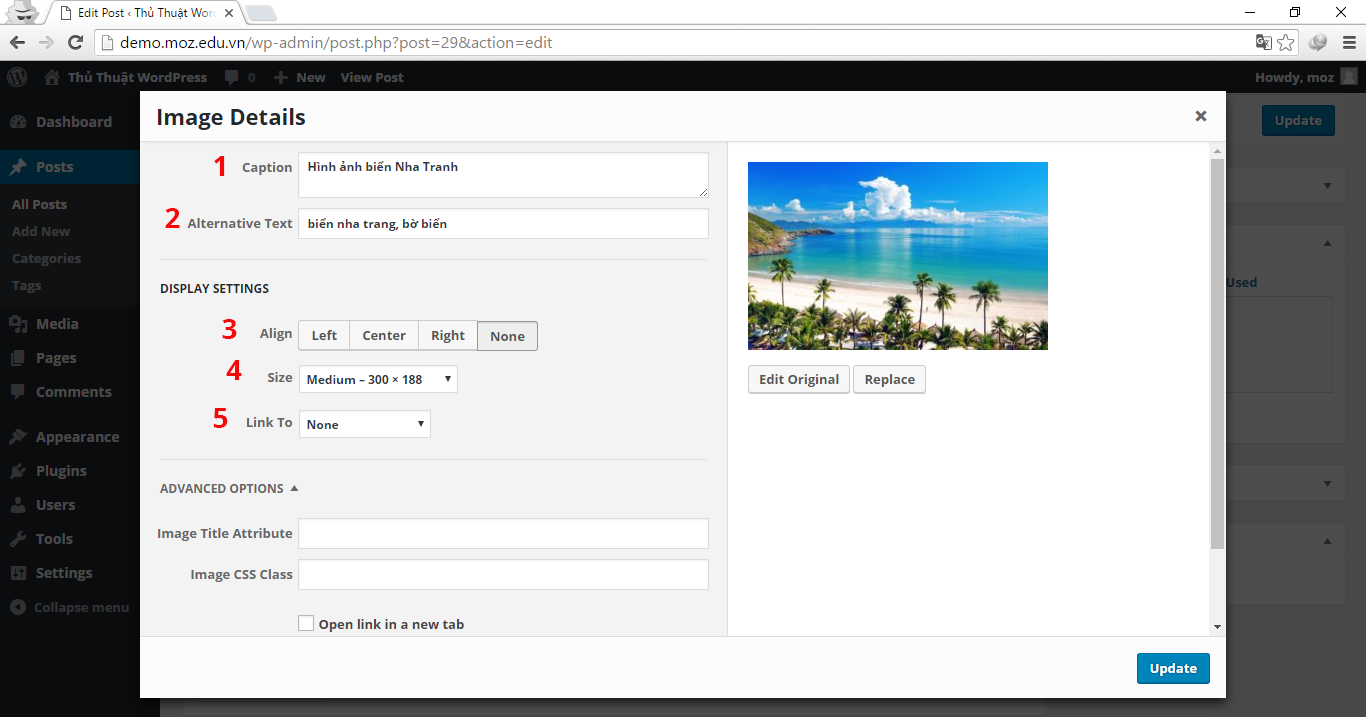Click the Settings sliders icon in sidebar
Image resolution: width=1366 pixels, height=717 pixels.
(x=18, y=573)
